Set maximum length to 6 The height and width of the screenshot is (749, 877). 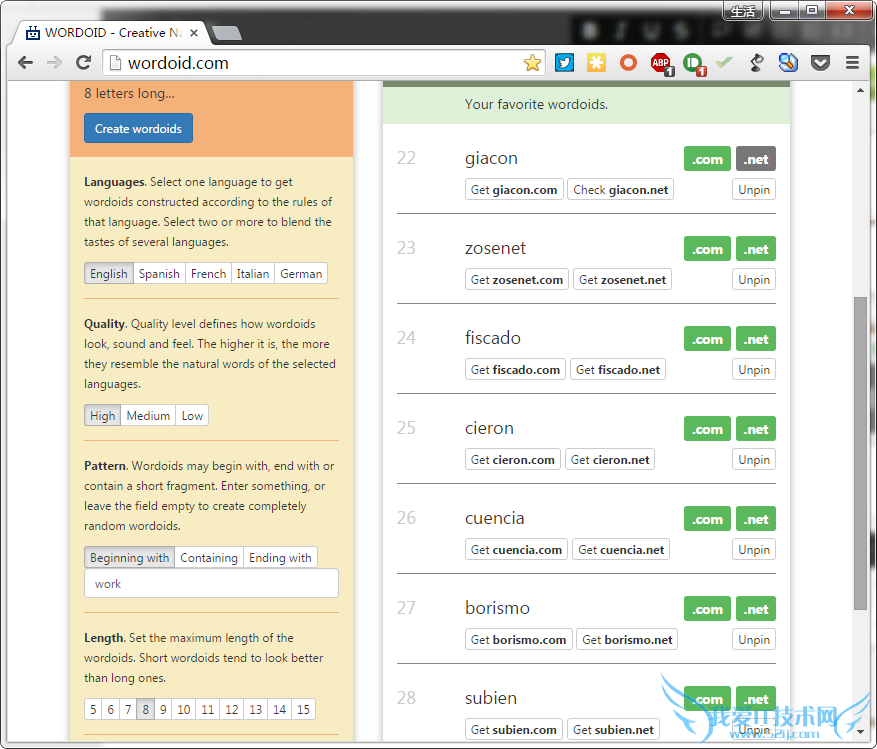click(x=111, y=709)
